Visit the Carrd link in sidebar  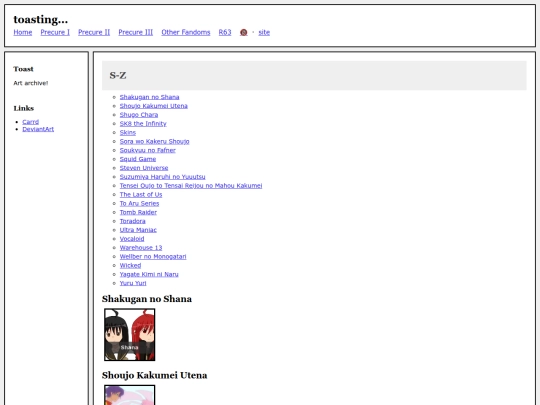coord(31,122)
